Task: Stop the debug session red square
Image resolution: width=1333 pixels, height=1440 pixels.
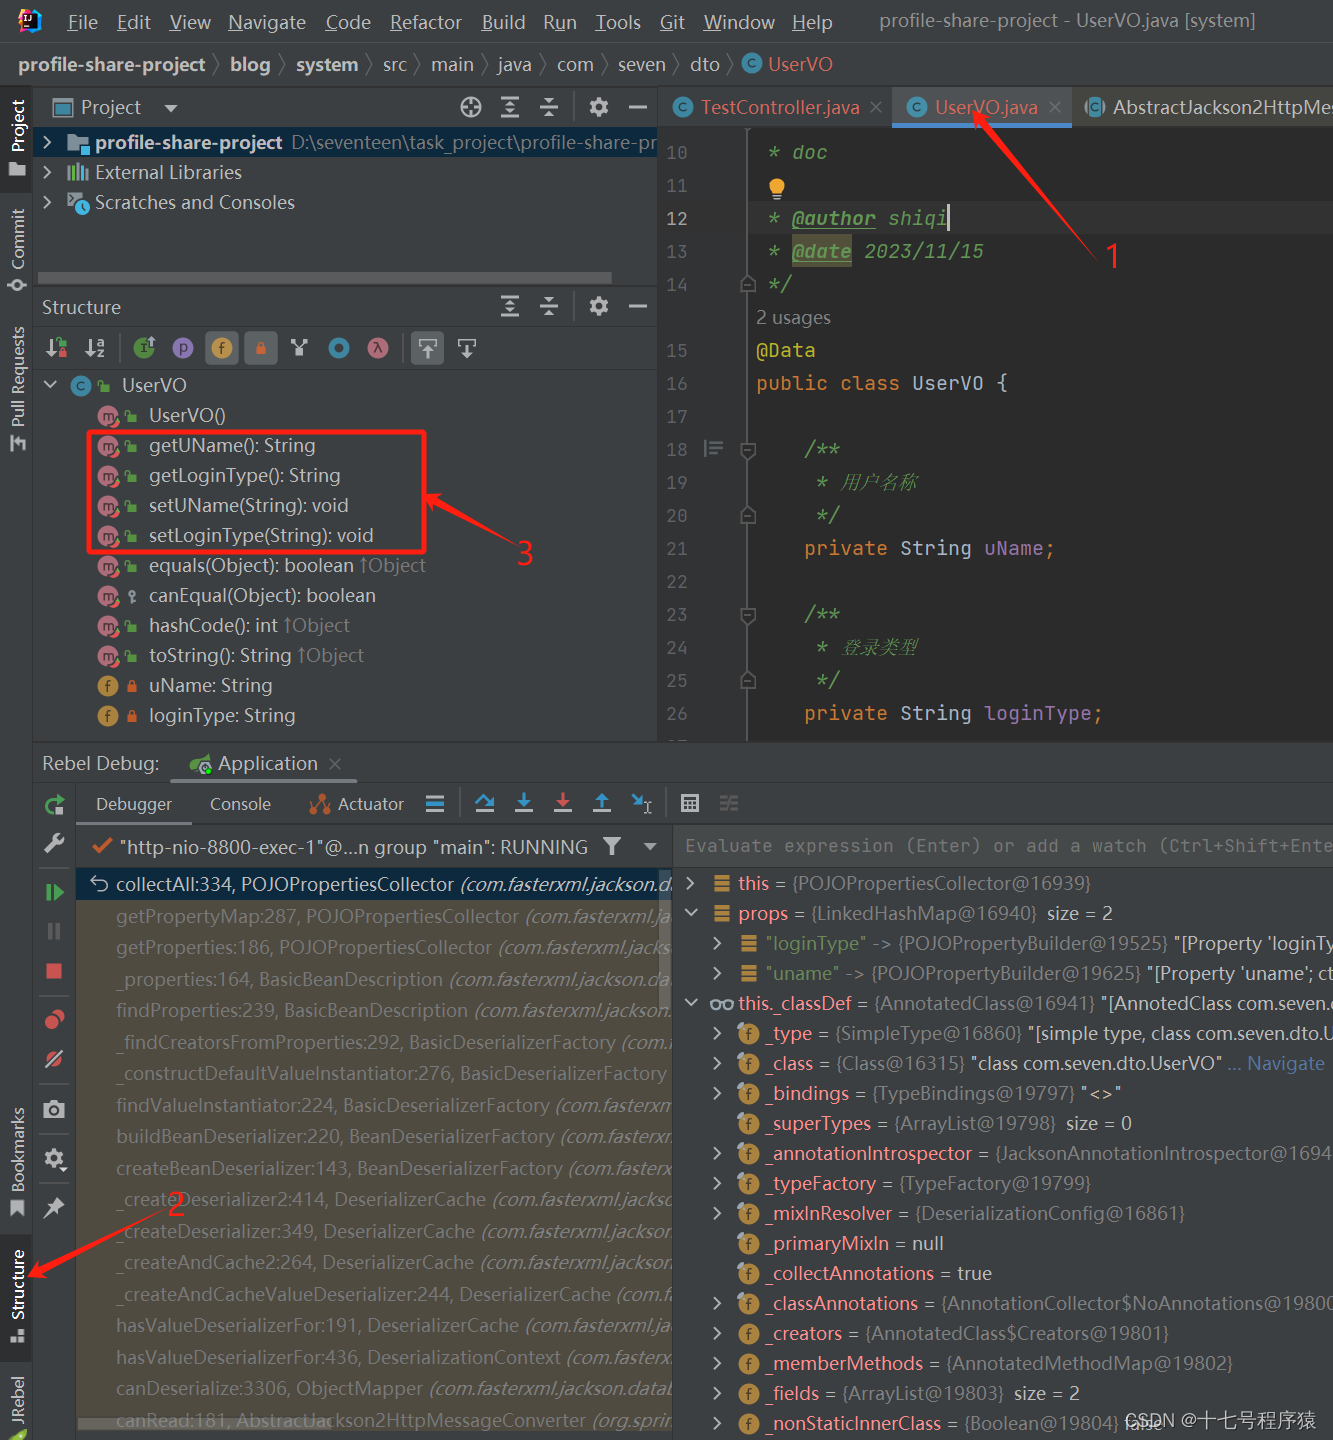Action: click(x=55, y=971)
